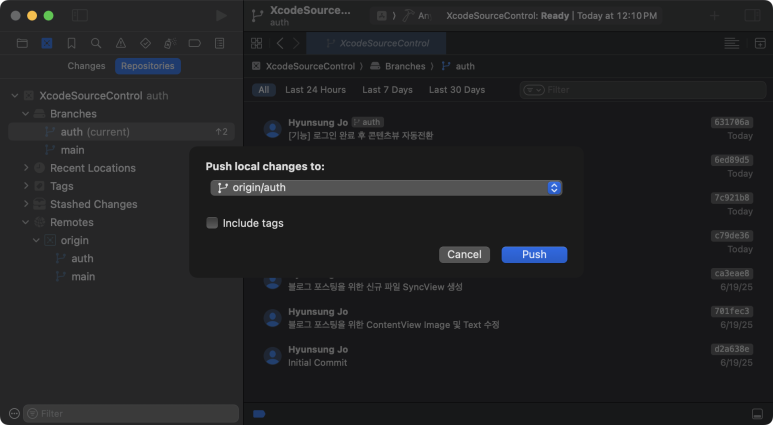The height and width of the screenshot is (425, 773).
Task: Expand the Stashed Changes group
Action: point(26,204)
